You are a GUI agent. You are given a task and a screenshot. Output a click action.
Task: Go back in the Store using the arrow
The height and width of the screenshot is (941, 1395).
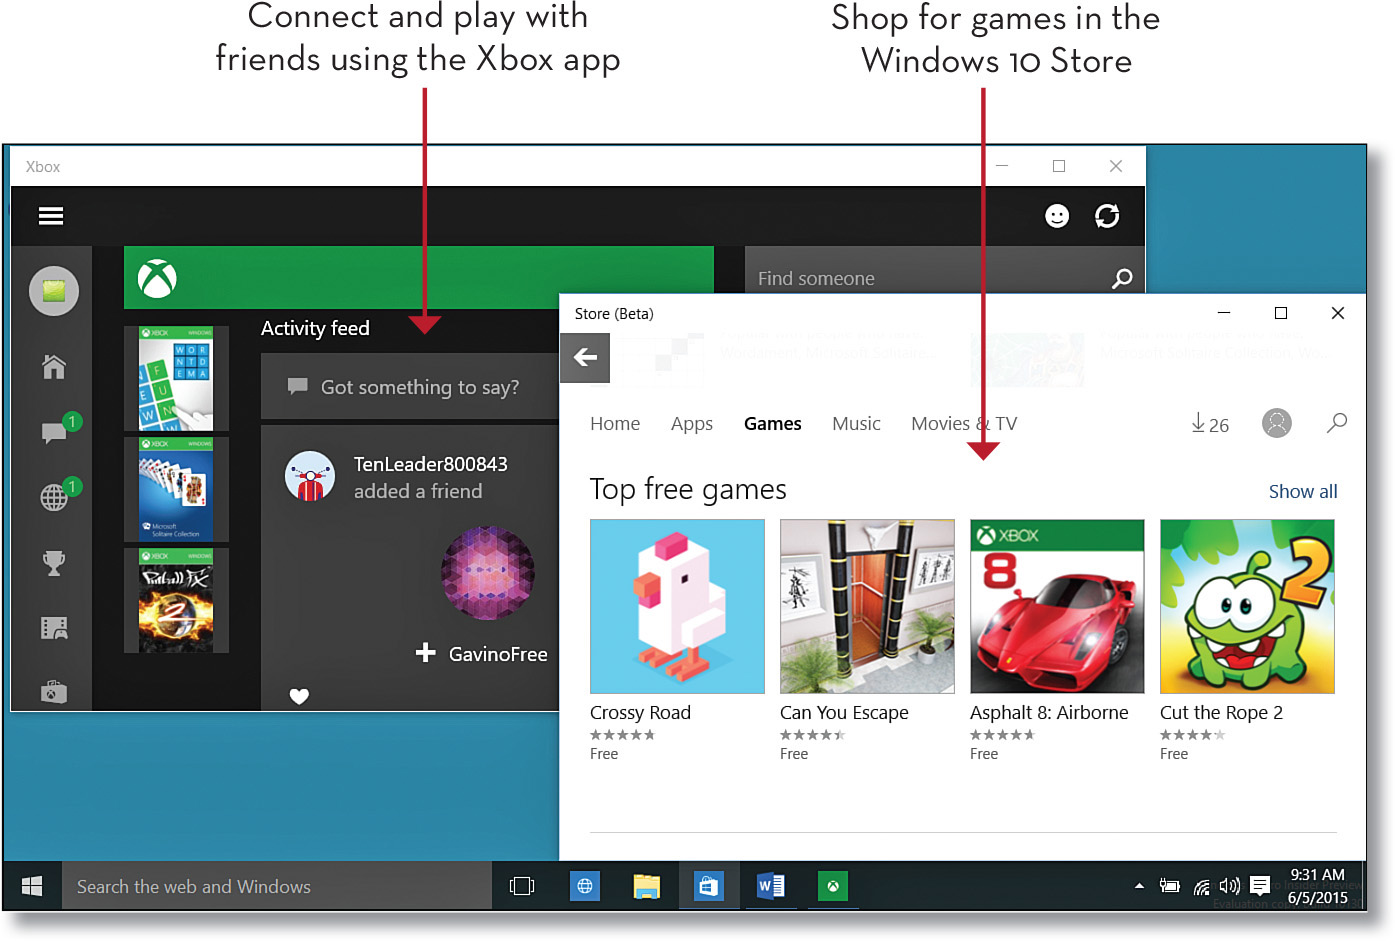tap(585, 357)
